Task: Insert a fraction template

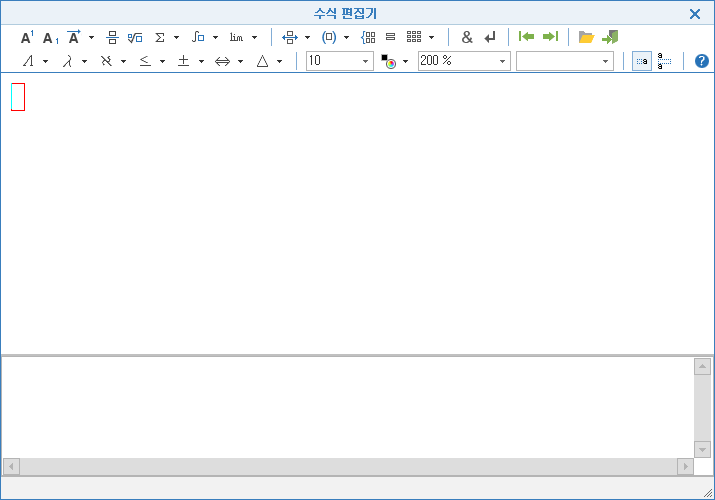Action: point(112,37)
